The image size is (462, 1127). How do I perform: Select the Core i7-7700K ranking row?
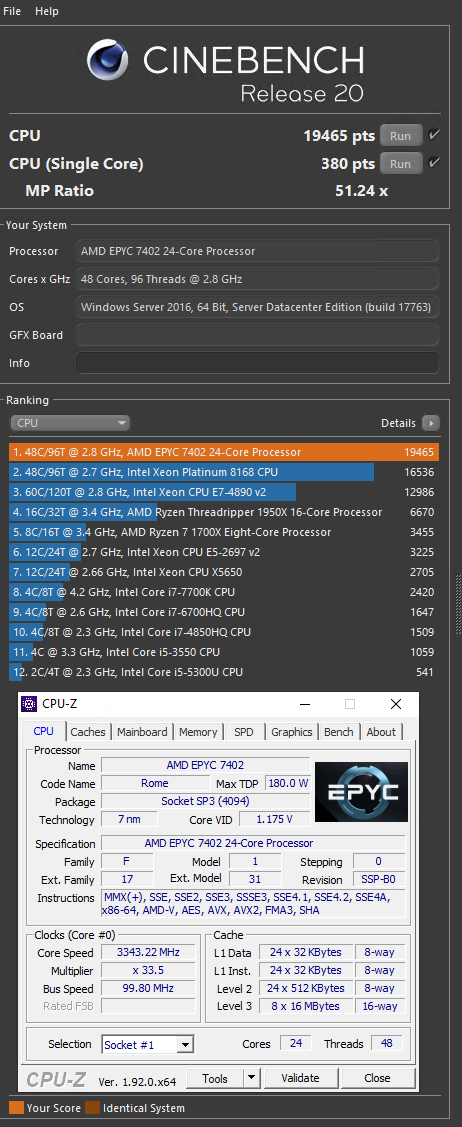[x=223, y=592]
